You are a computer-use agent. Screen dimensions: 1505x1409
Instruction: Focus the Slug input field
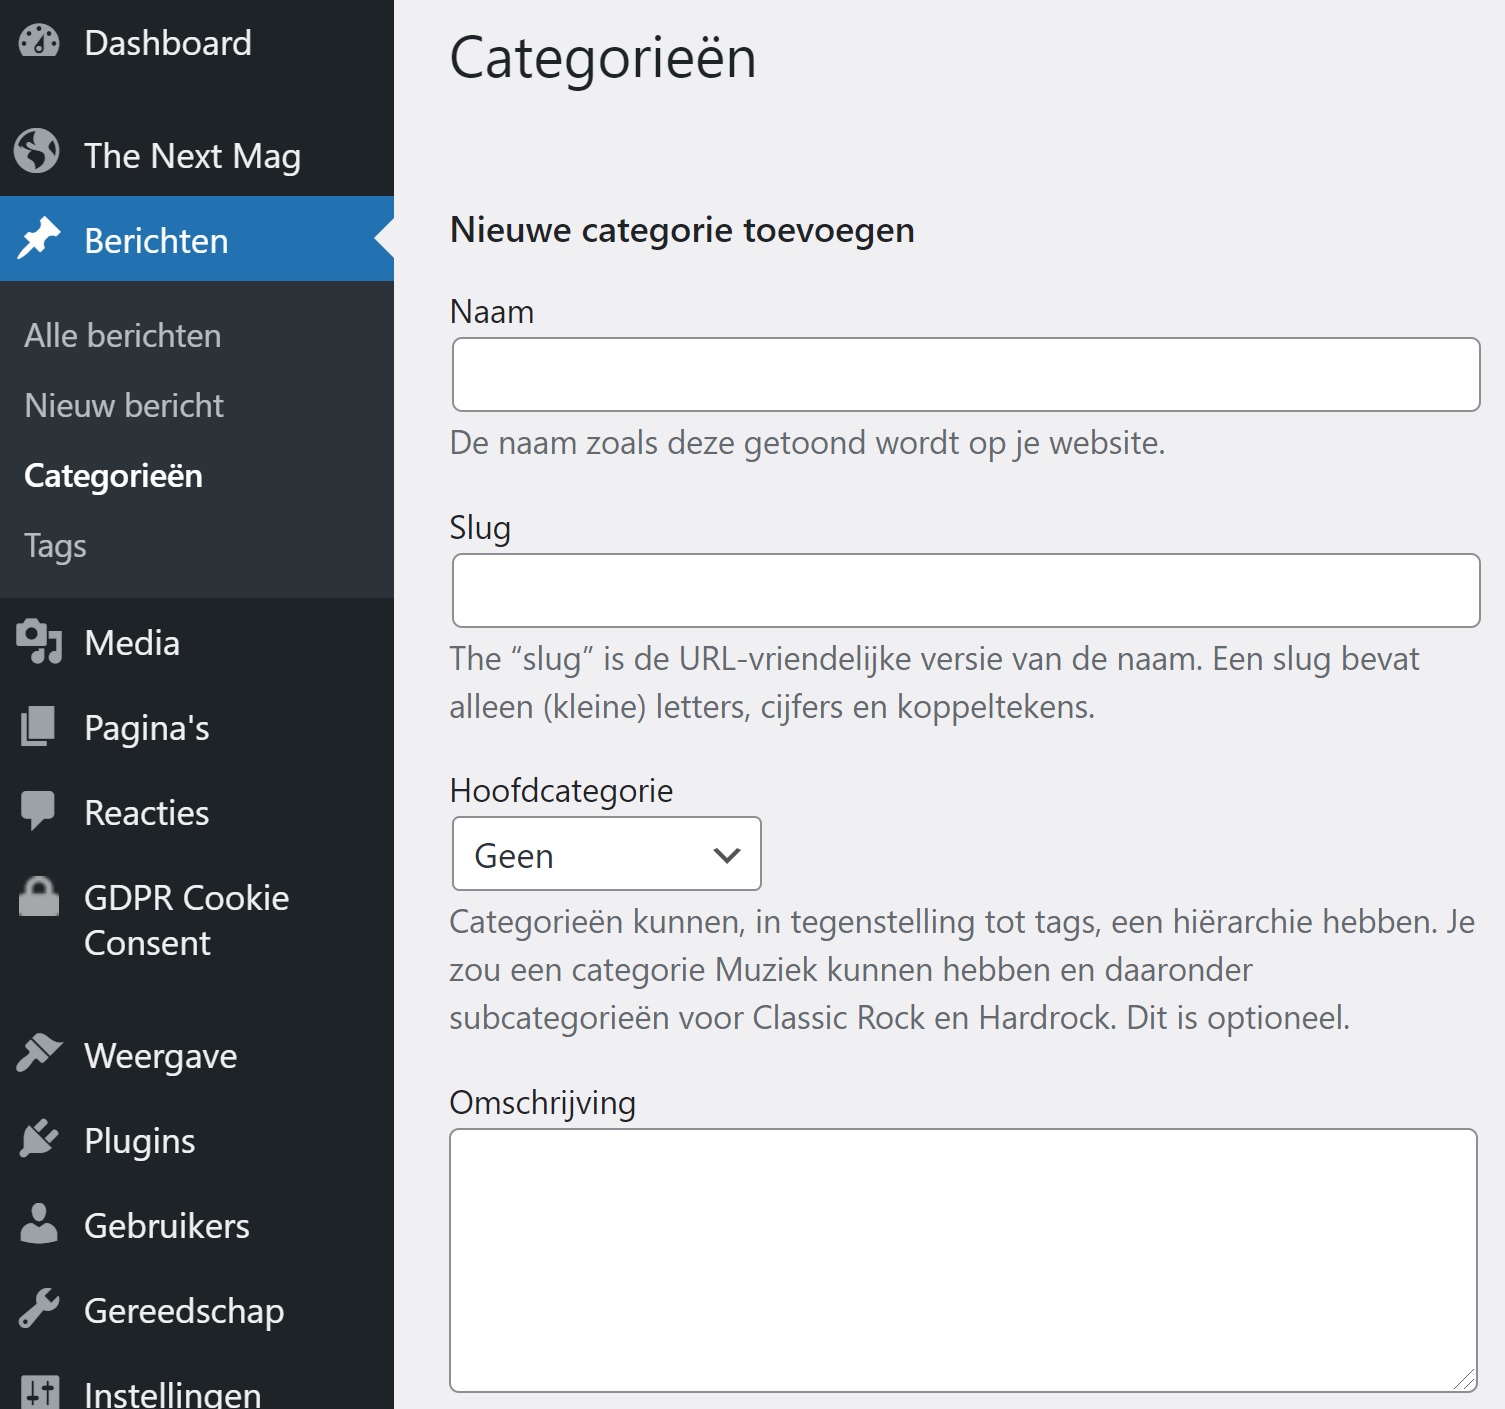966,590
